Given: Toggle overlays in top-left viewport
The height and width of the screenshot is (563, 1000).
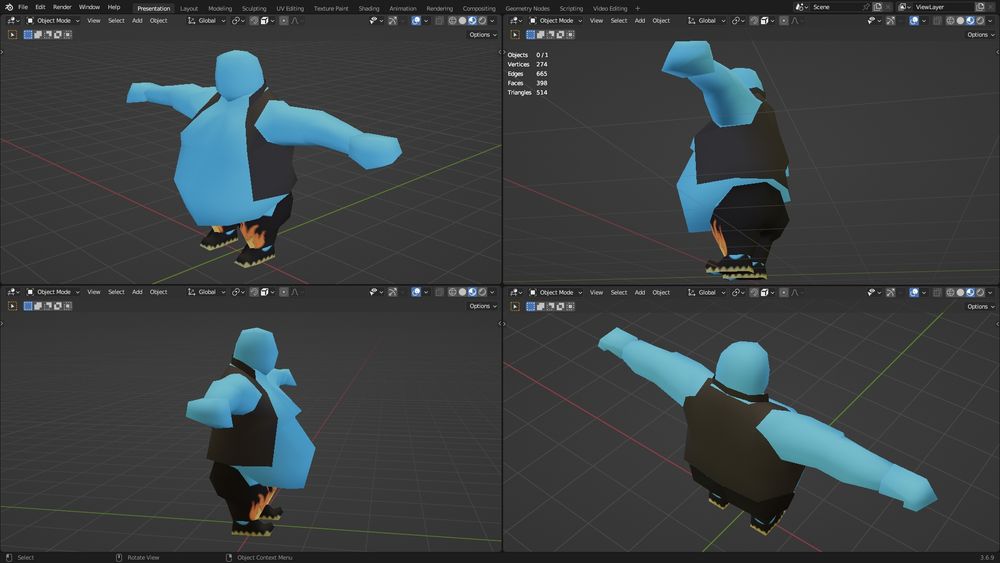Looking at the screenshot, I should [416, 21].
